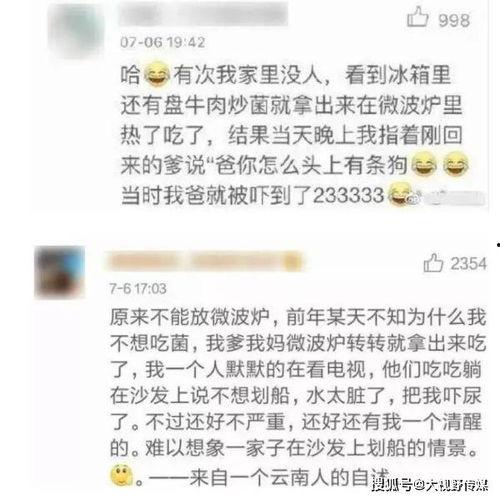This screenshot has width=500, height=499.
Task: Click the gold badge beside second username
Action: [293, 261]
